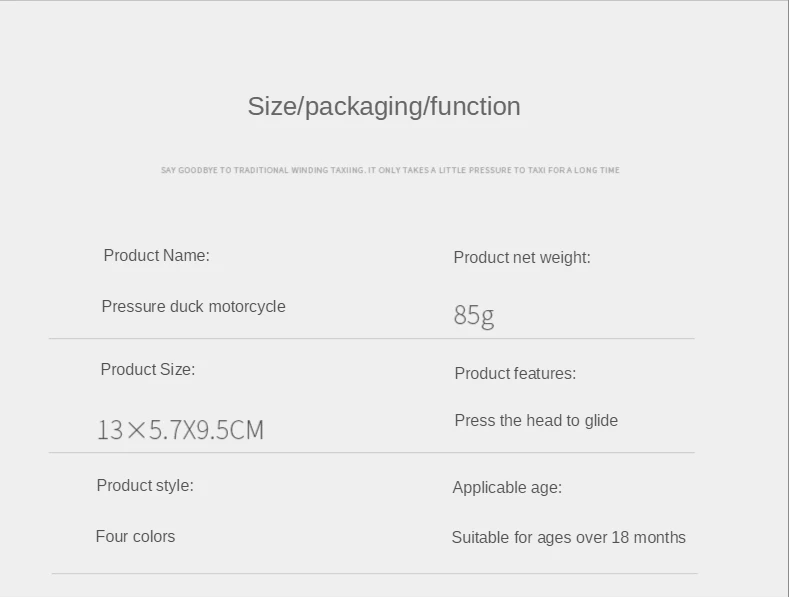Click the 85g weight value
789x597 pixels.
[474, 316]
